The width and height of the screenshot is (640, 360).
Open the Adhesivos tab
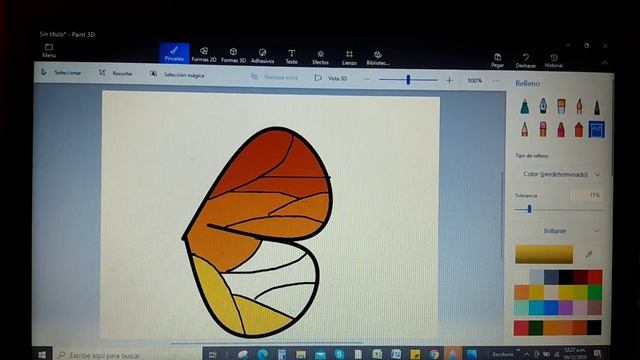(x=262, y=56)
